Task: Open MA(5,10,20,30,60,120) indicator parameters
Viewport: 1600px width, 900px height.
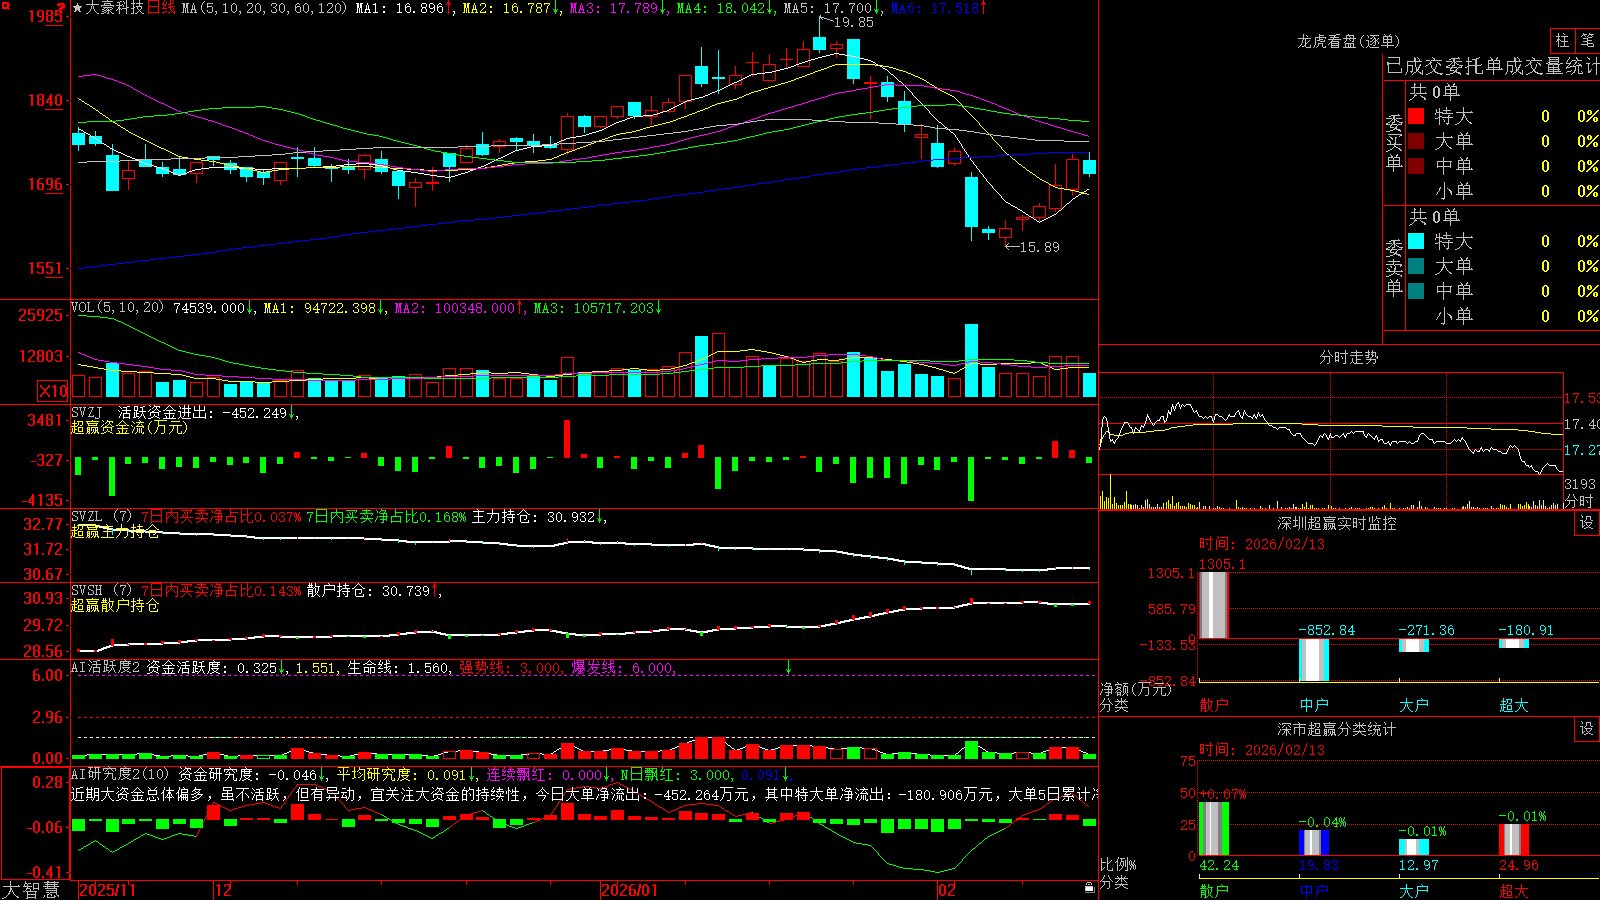Action: tap(264, 8)
